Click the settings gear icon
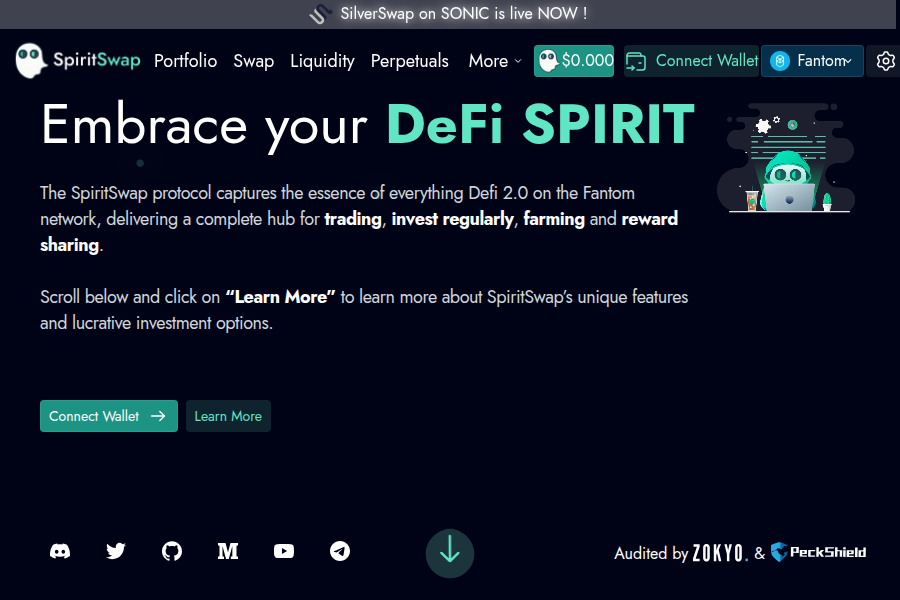 885,61
